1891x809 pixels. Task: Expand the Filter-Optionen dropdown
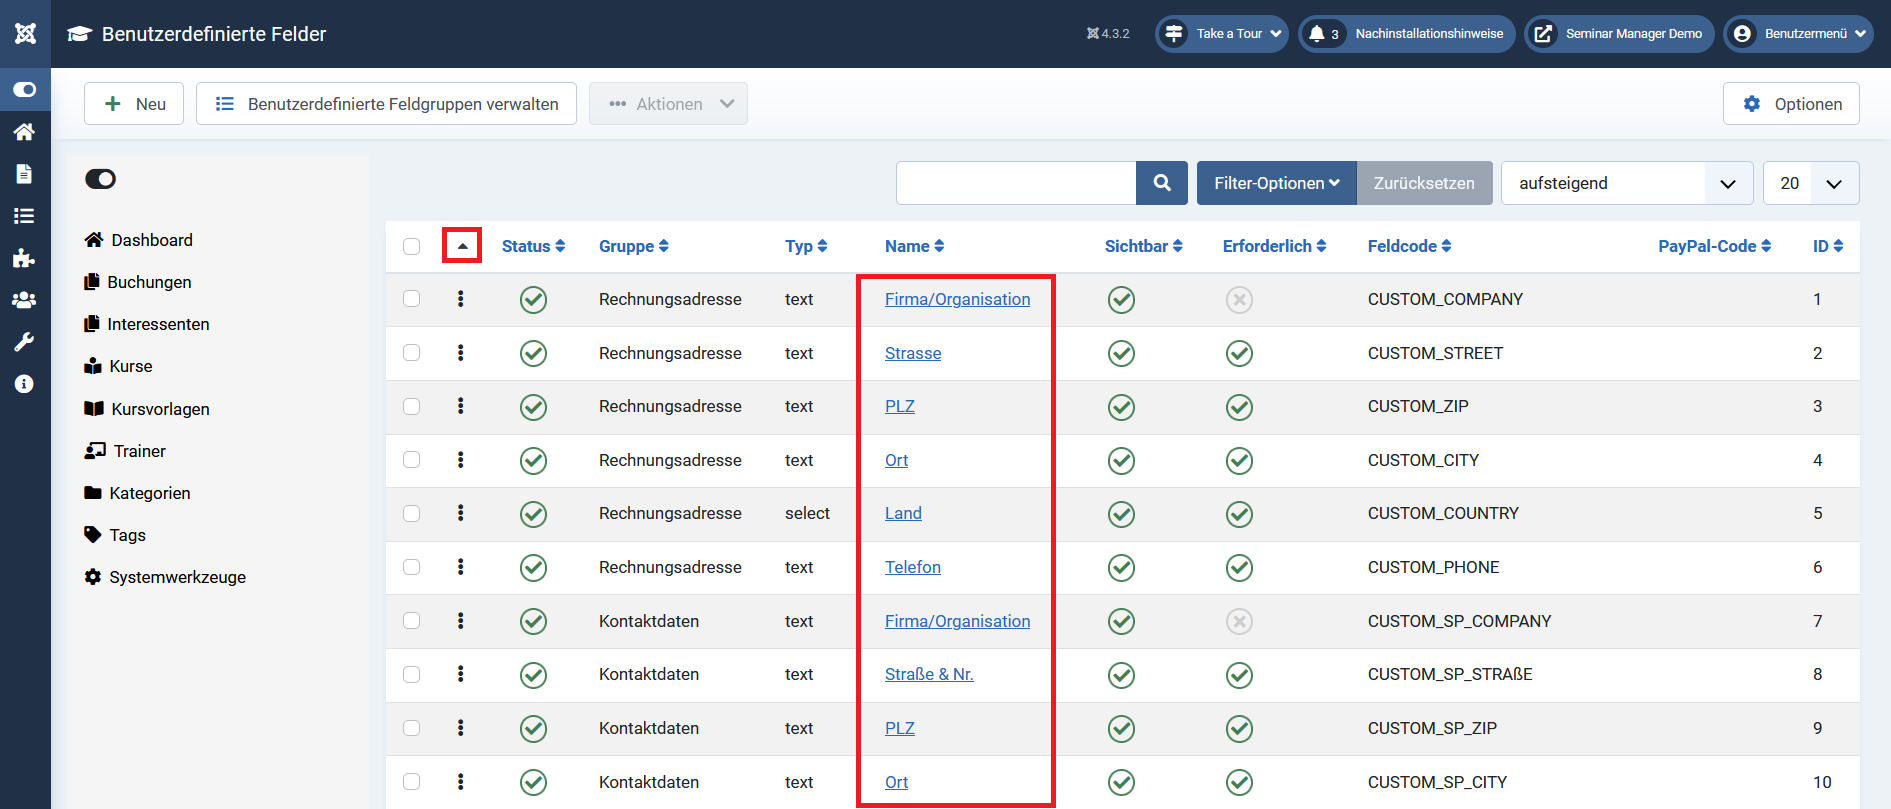(x=1276, y=183)
